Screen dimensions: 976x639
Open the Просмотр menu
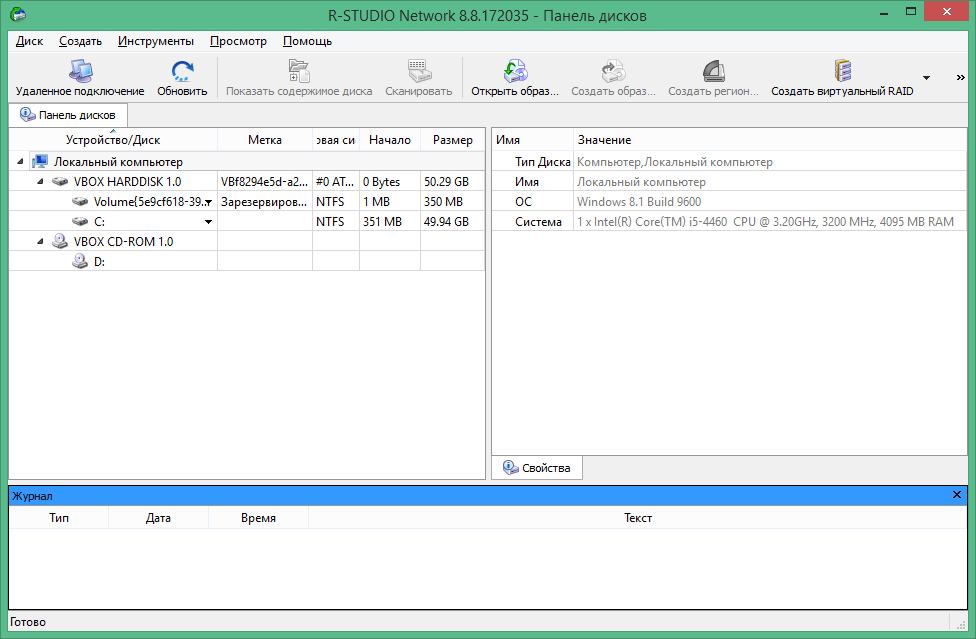[x=238, y=41]
